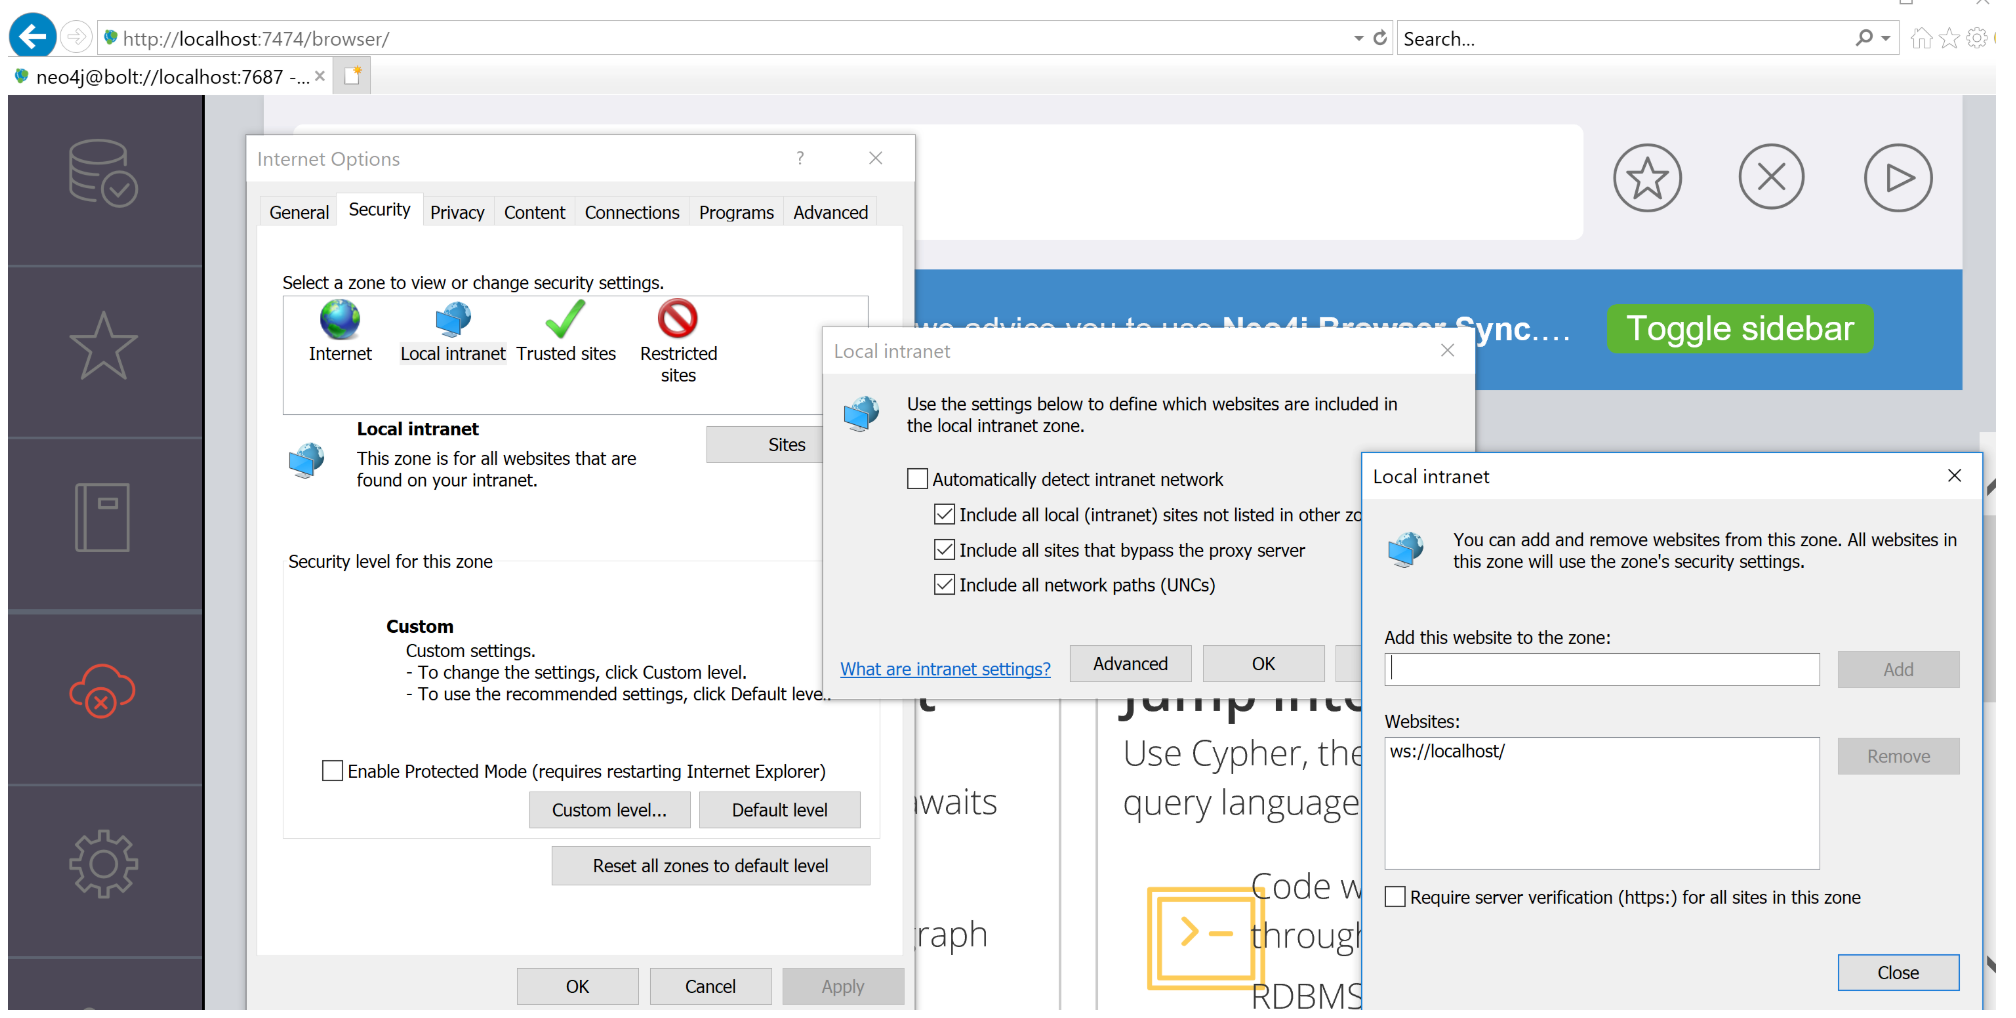Switch to the Privacy tab
This screenshot has height=1018, width=2016.
(457, 212)
